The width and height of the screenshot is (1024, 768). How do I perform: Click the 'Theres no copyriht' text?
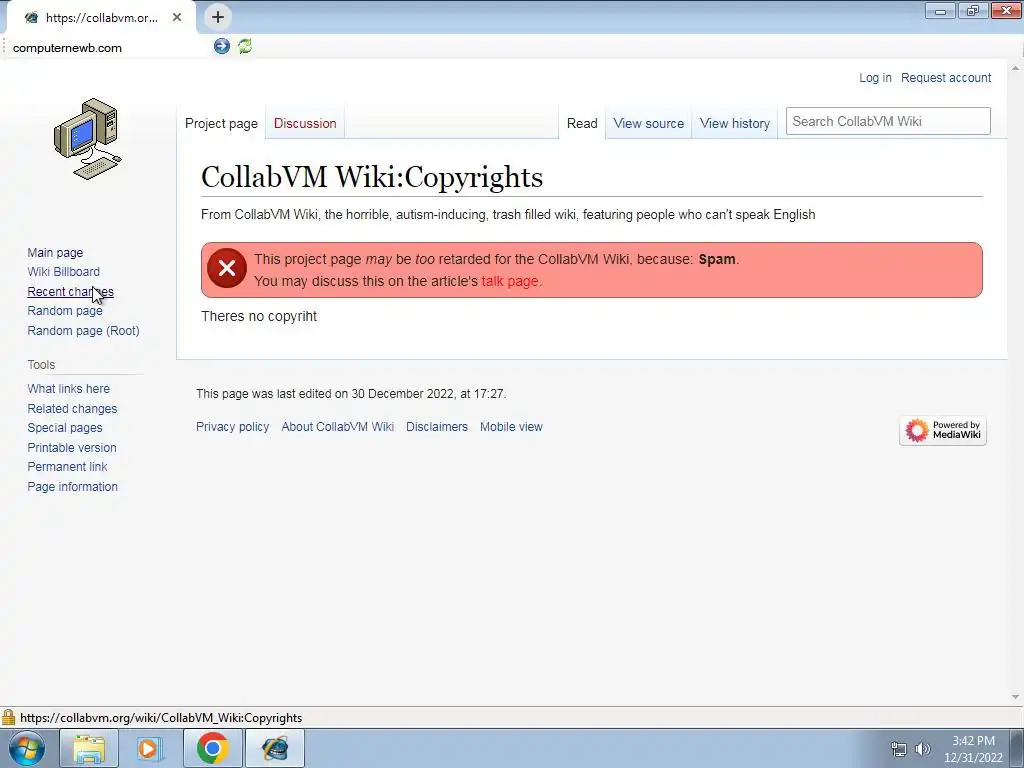pos(259,317)
